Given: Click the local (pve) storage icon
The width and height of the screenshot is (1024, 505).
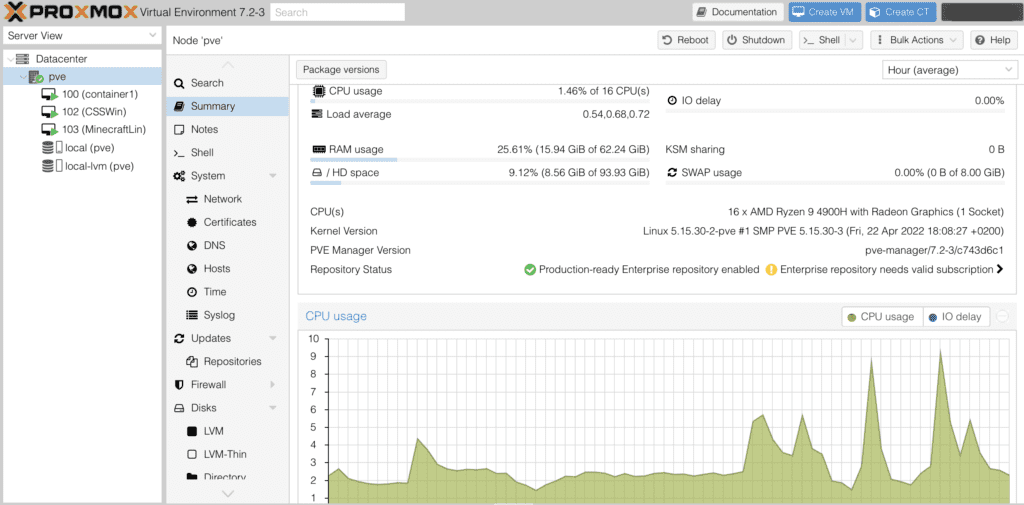Looking at the screenshot, I should point(52,148).
